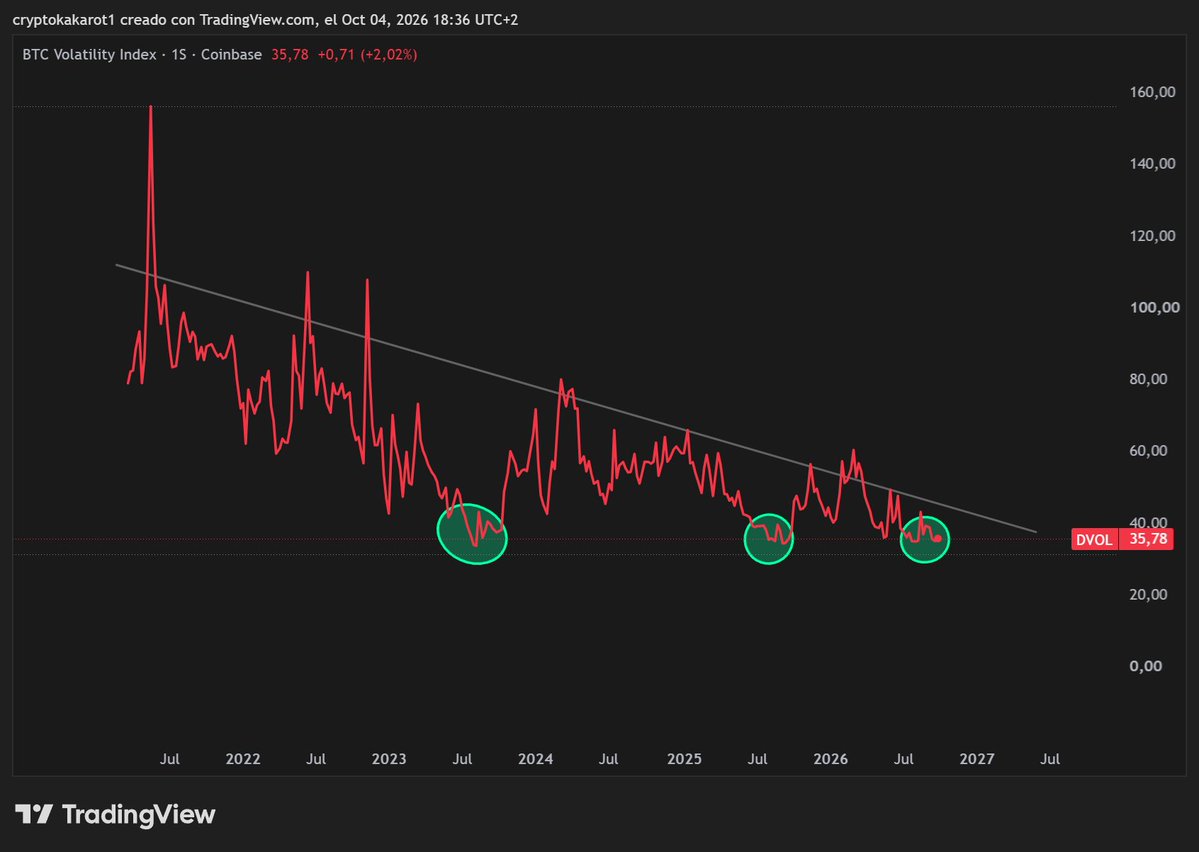1199x852 pixels.
Task: Click the 2025 time axis label
Action: [x=684, y=759]
